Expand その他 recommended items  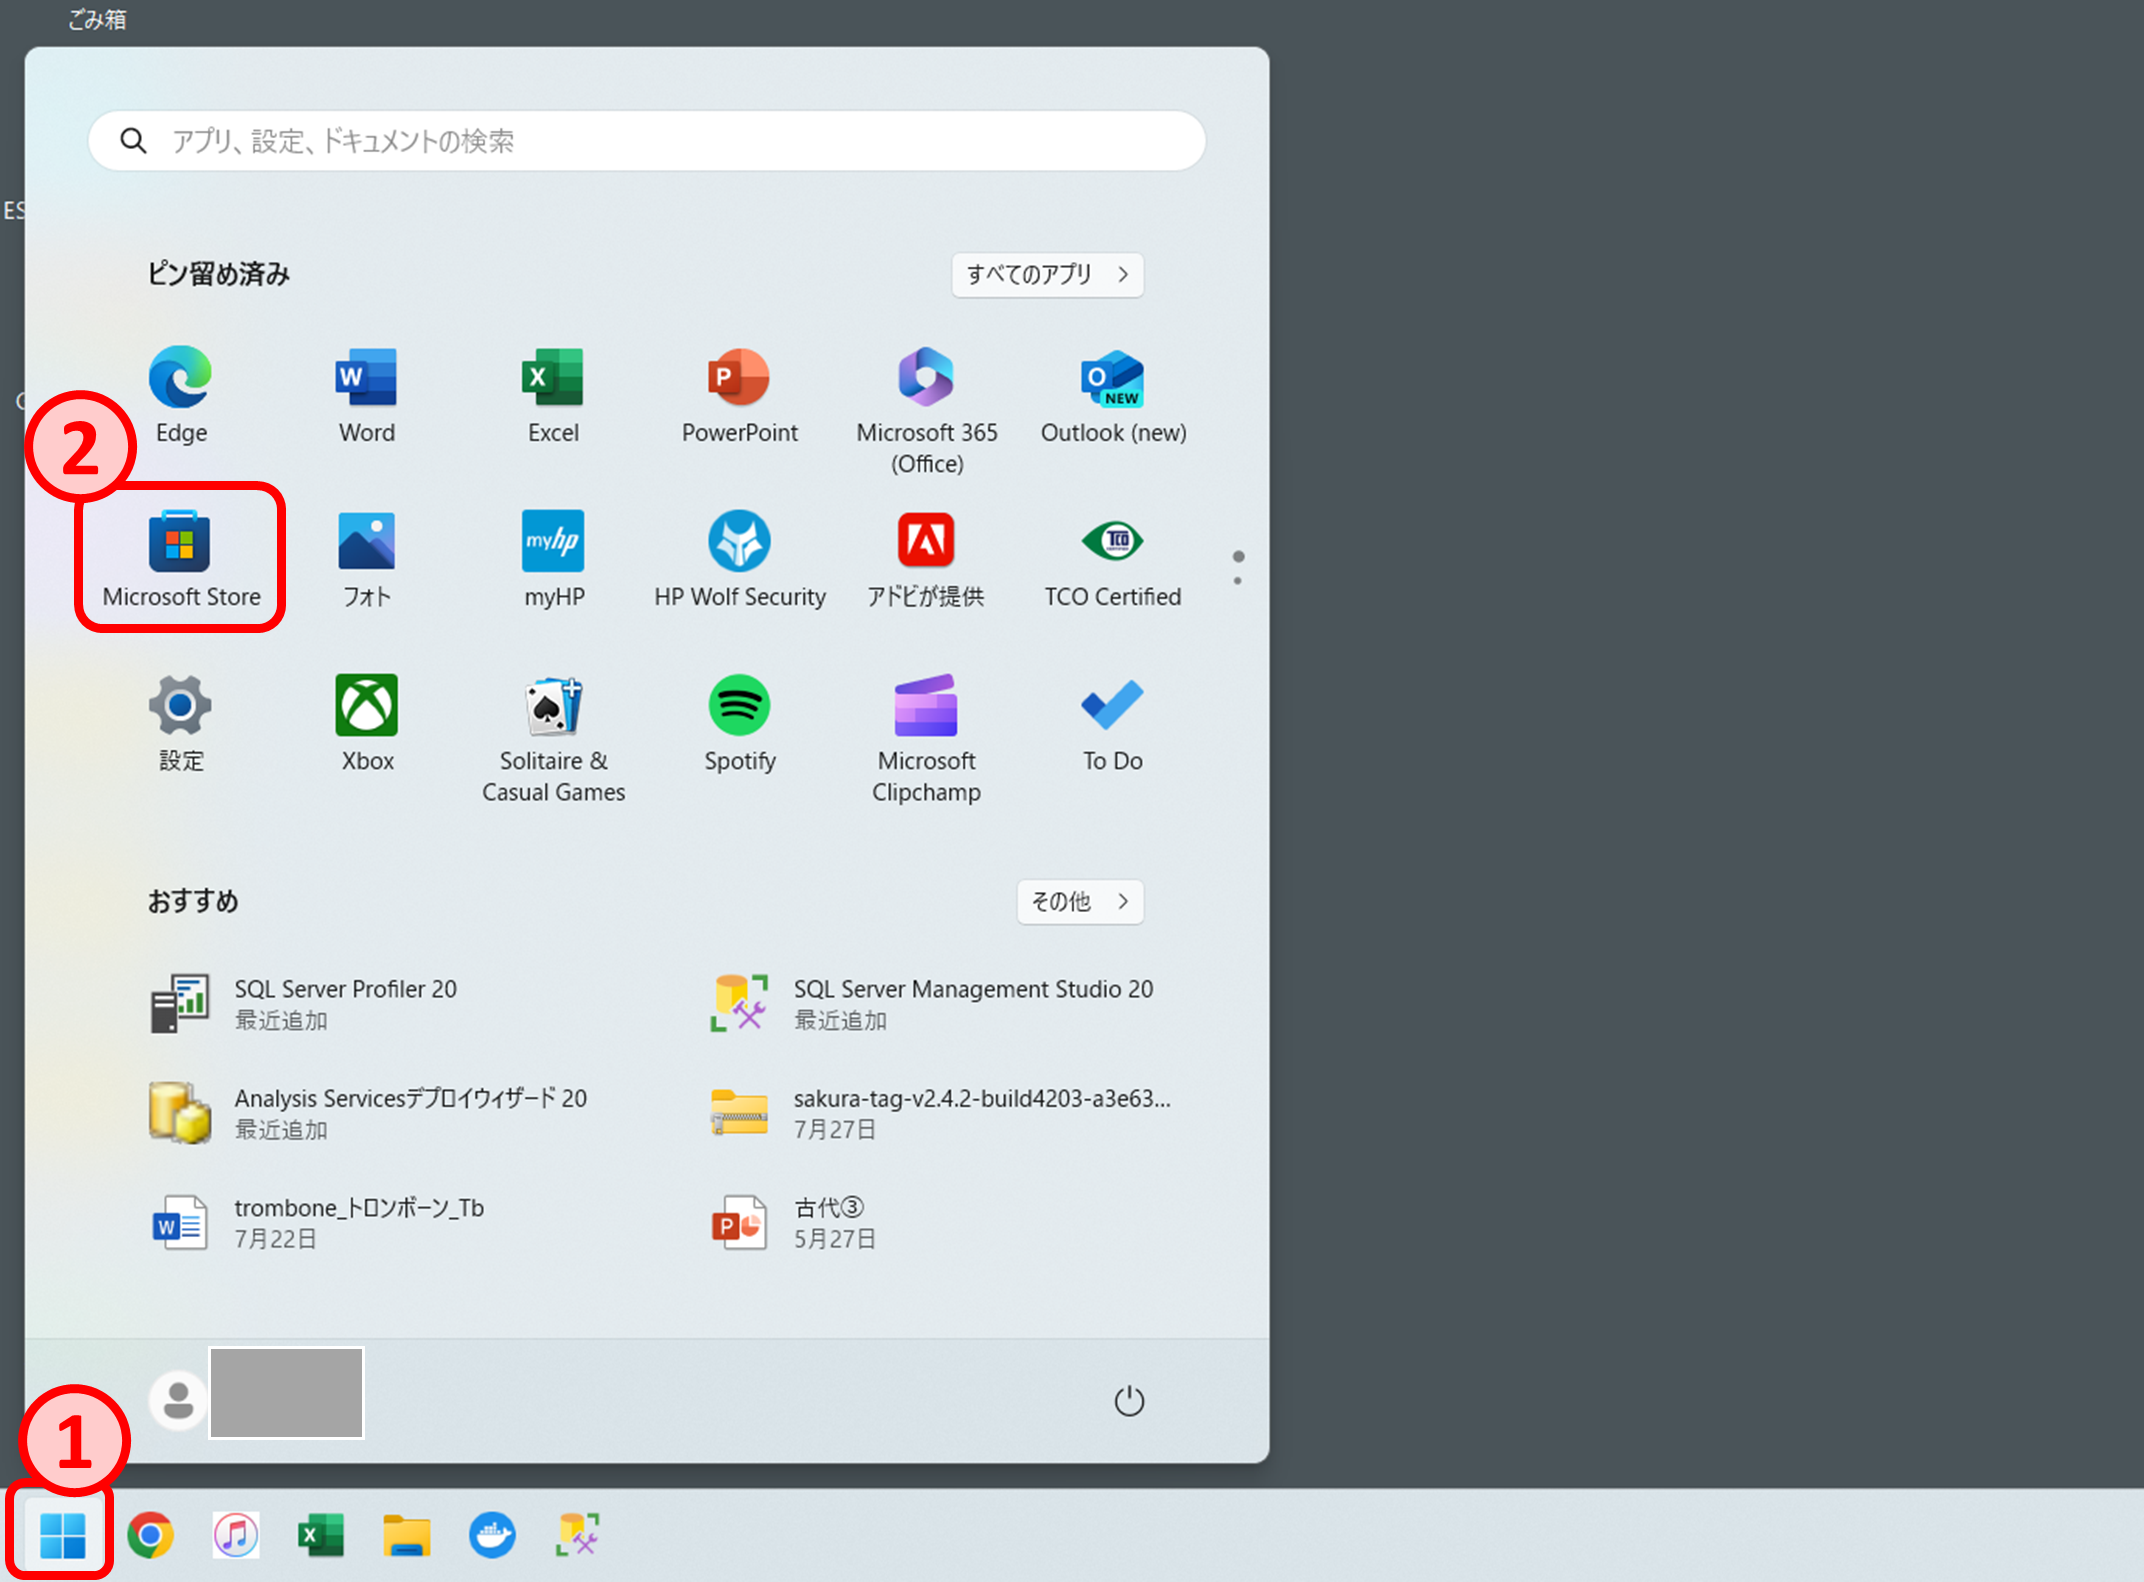[1080, 901]
